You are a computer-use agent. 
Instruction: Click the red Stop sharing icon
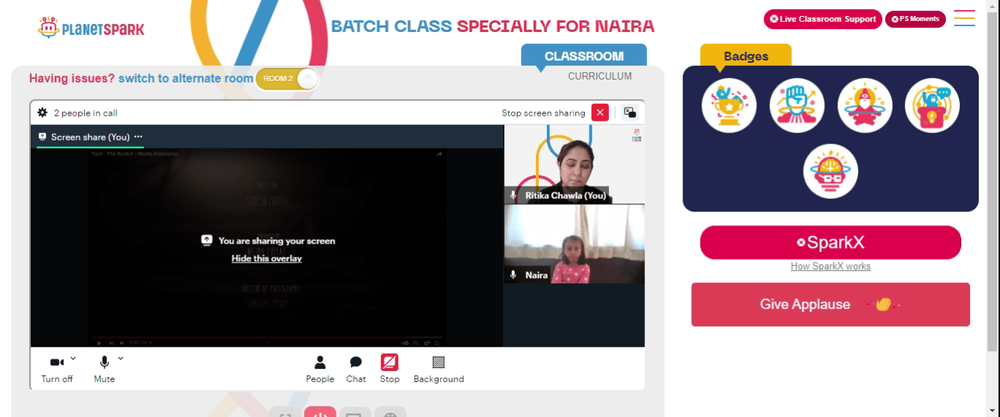[390, 363]
